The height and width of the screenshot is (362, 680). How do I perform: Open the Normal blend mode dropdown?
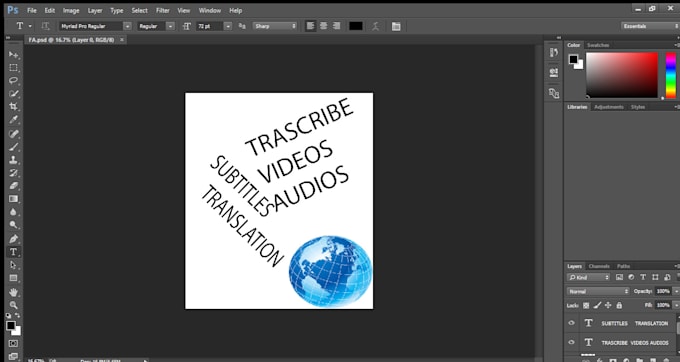point(598,291)
